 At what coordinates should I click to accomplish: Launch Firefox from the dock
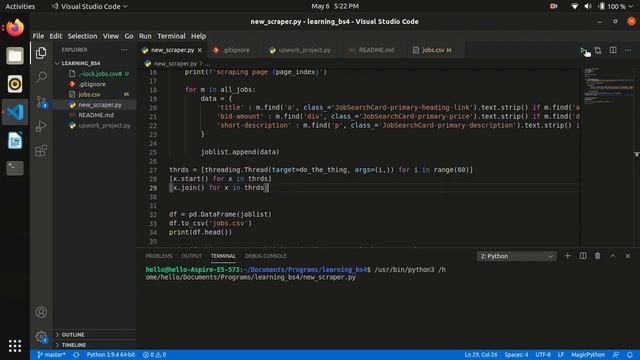point(15,28)
